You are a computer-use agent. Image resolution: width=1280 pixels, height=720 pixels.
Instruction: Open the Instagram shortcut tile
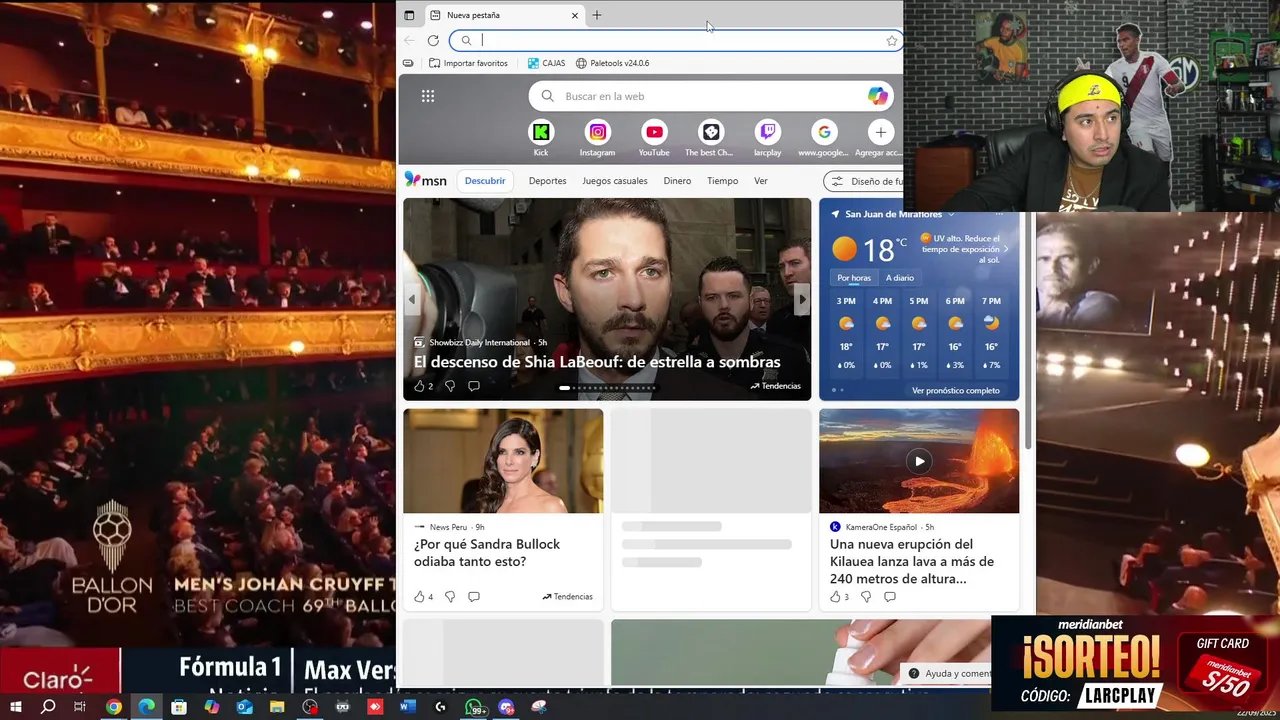(x=597, y=138)
